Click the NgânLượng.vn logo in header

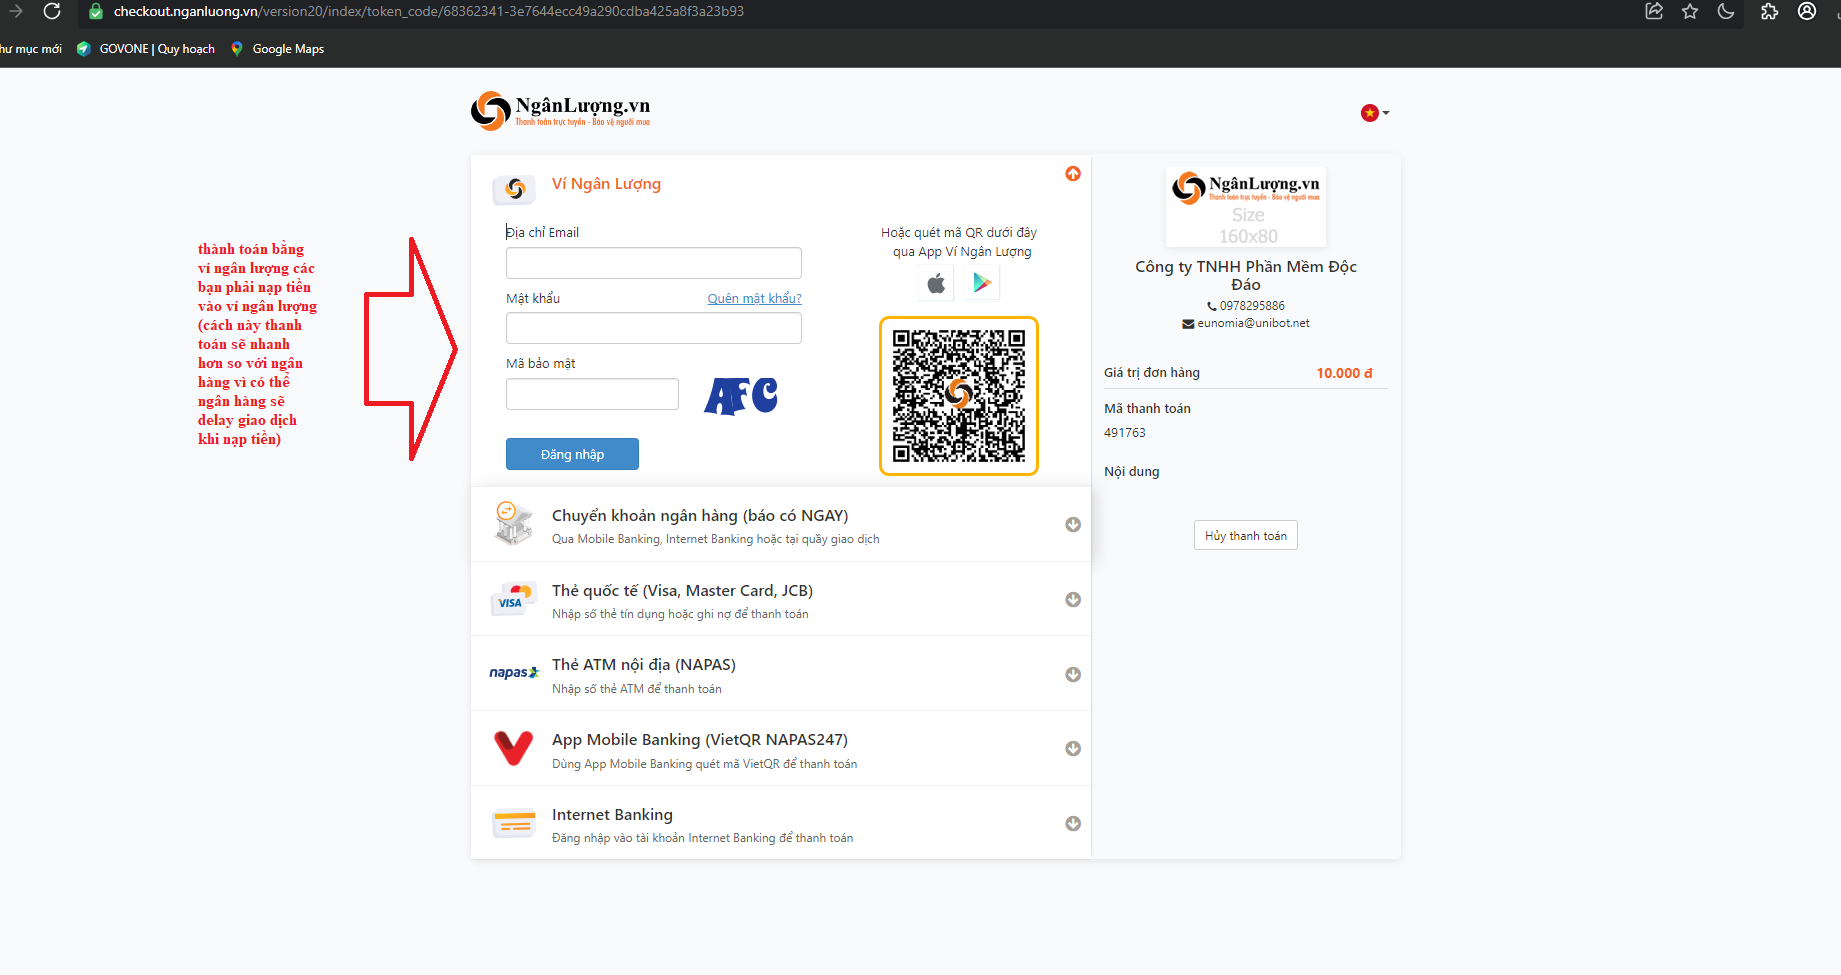click(x=560, y=111)
